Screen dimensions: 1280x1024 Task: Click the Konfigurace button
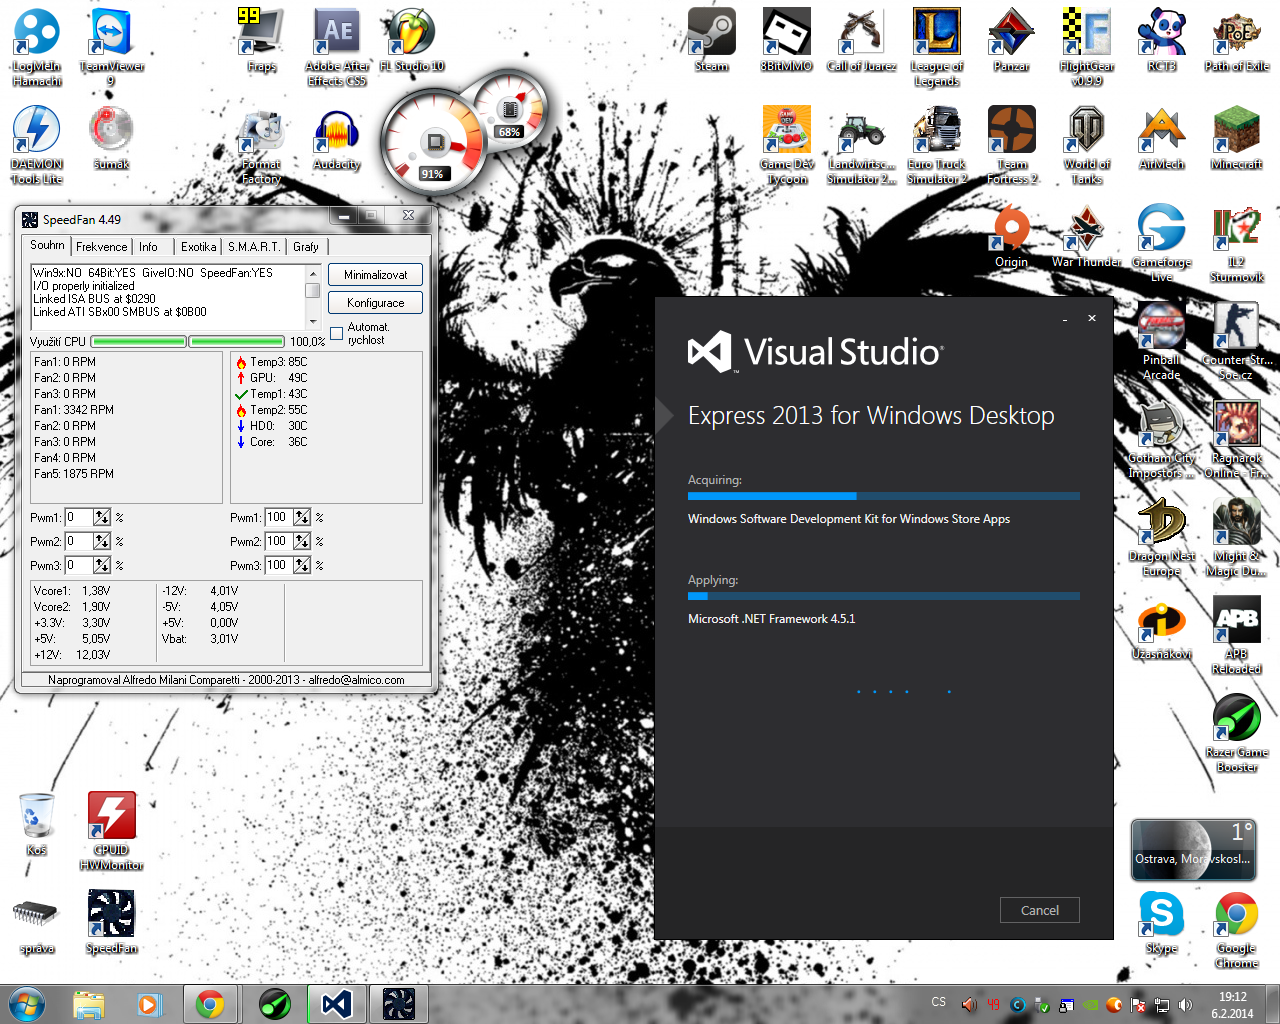pyautogui.click(x=375, y=303)
